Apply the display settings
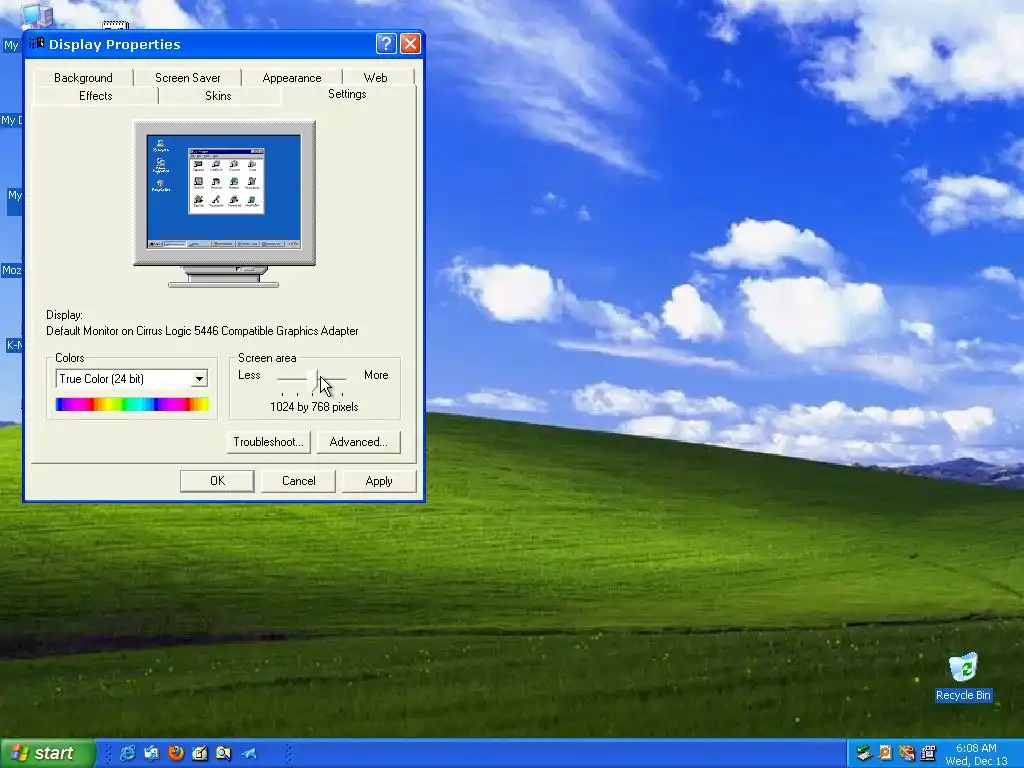 coord(379,481)
